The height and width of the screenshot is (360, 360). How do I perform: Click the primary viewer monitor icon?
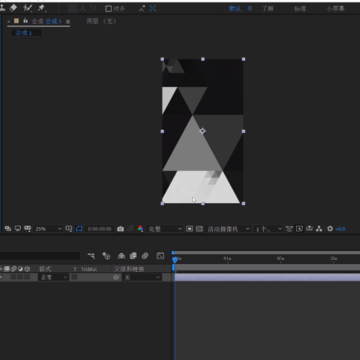click(18, 229)
